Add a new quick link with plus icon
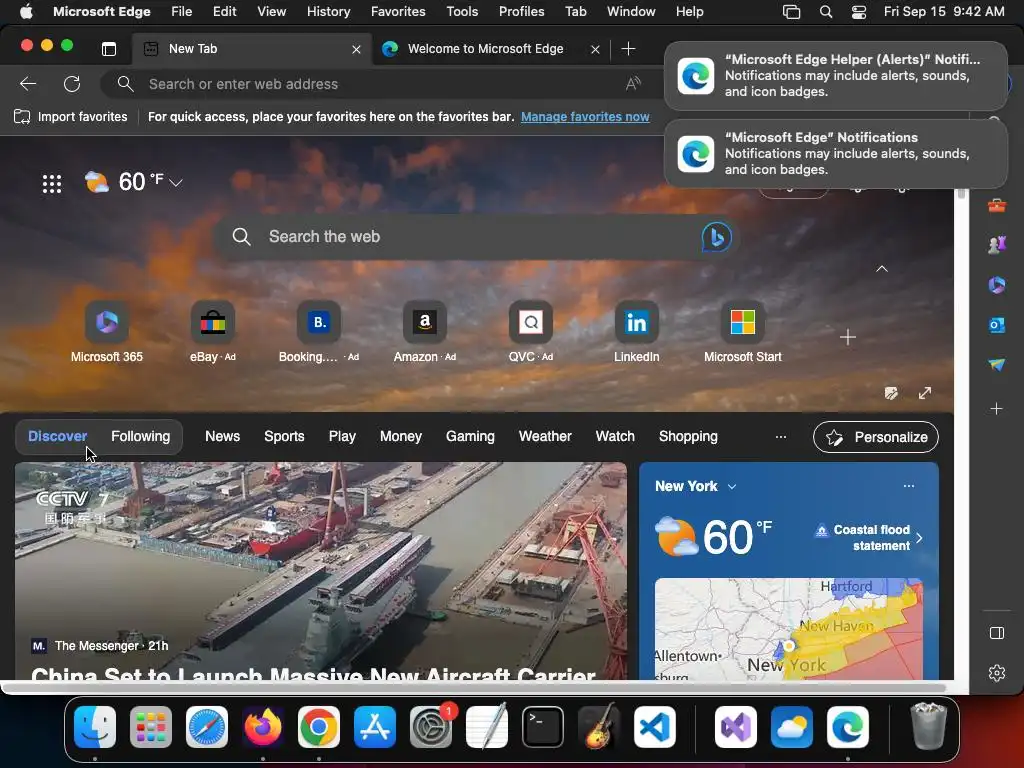The width and height of the screenshot is (1024, 768). pos(848,337)
